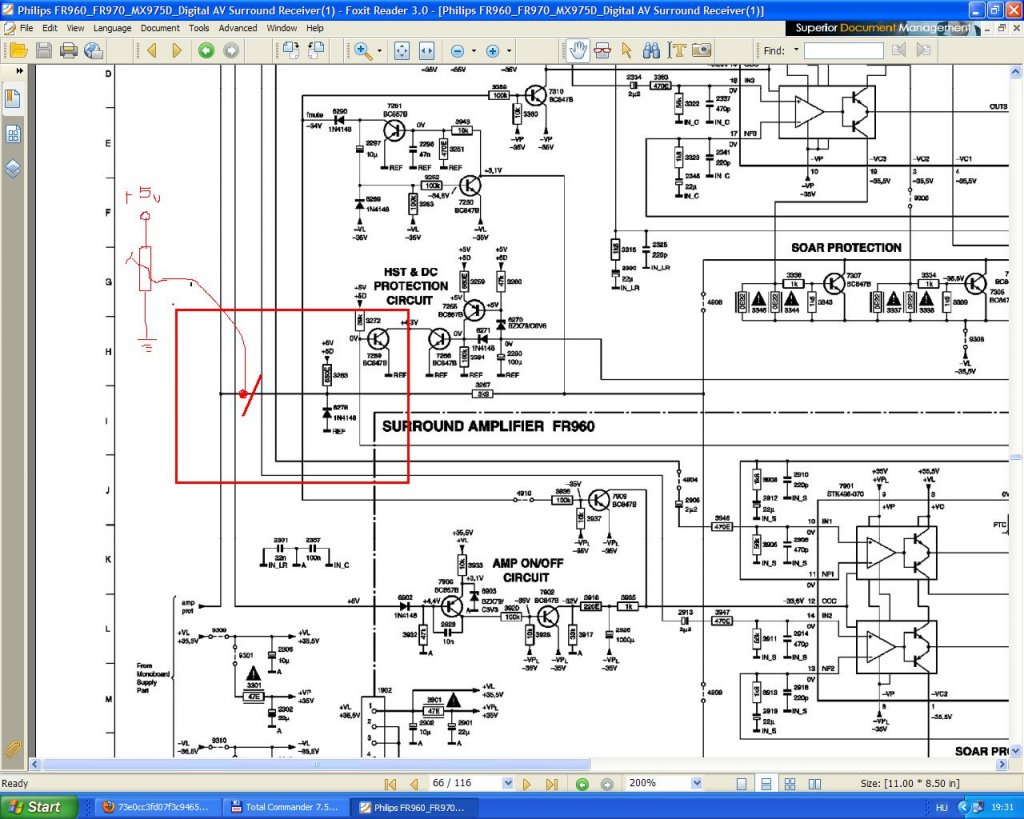Open the Find options dropdown arrow
1024x819 pixels.
tap(796, 50)
